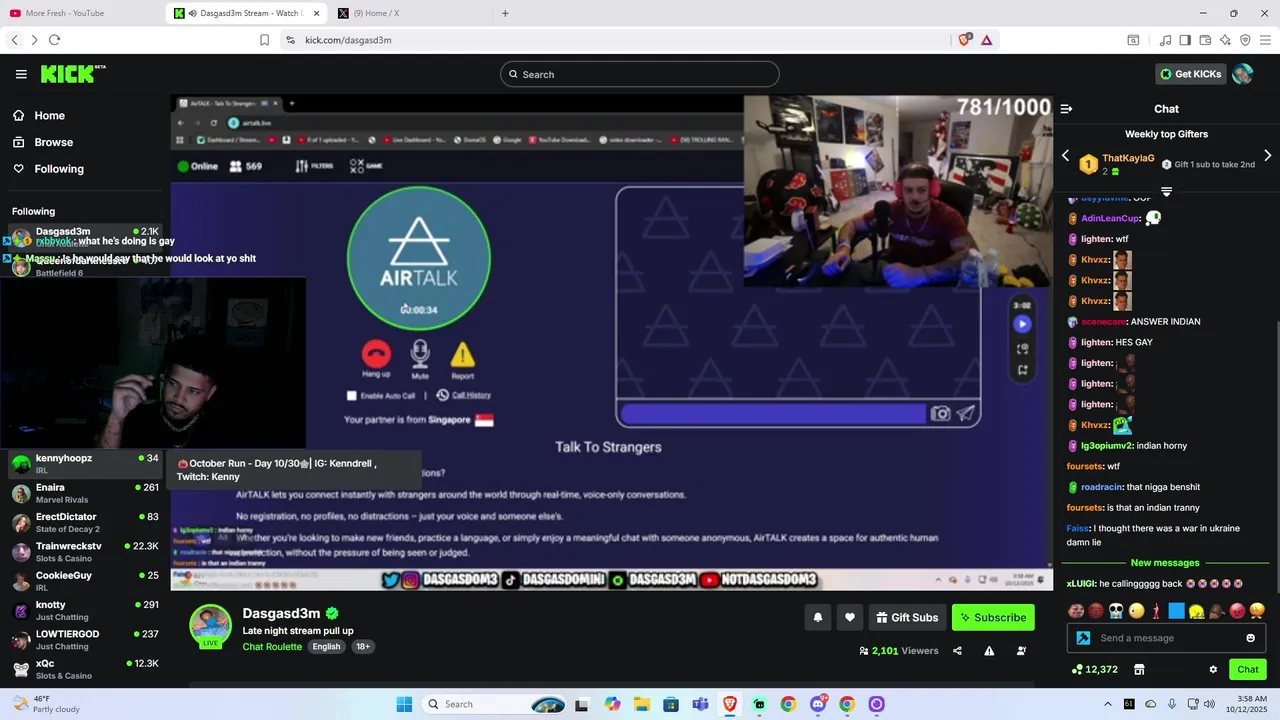
Task: Click the Get KICKs button
Action: pos(1190,74)
